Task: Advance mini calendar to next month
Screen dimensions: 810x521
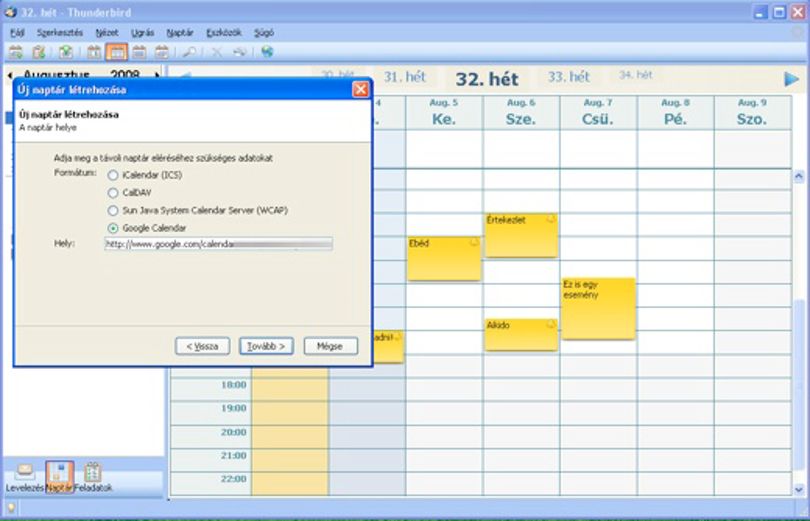Action: click(x=157, y=75)
